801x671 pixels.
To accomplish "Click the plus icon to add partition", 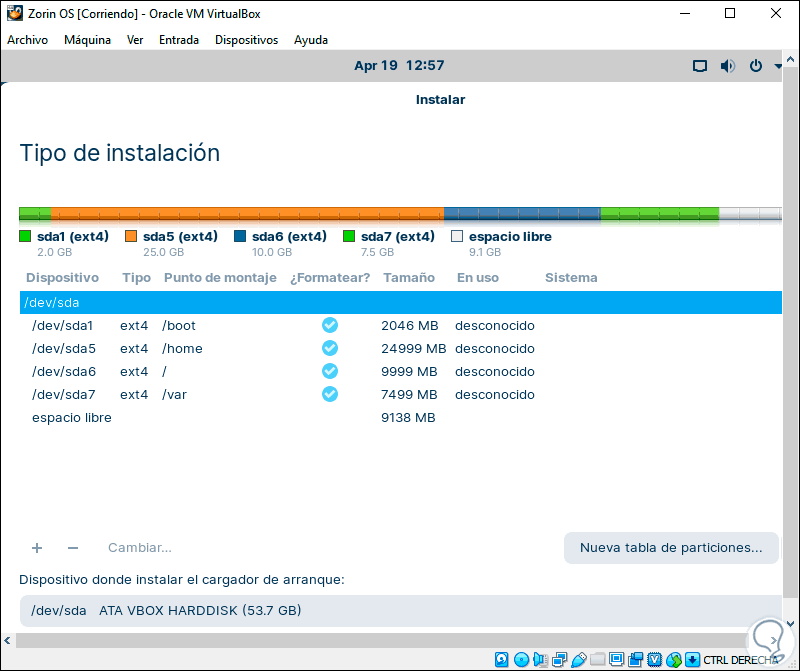I will [37, 548].
